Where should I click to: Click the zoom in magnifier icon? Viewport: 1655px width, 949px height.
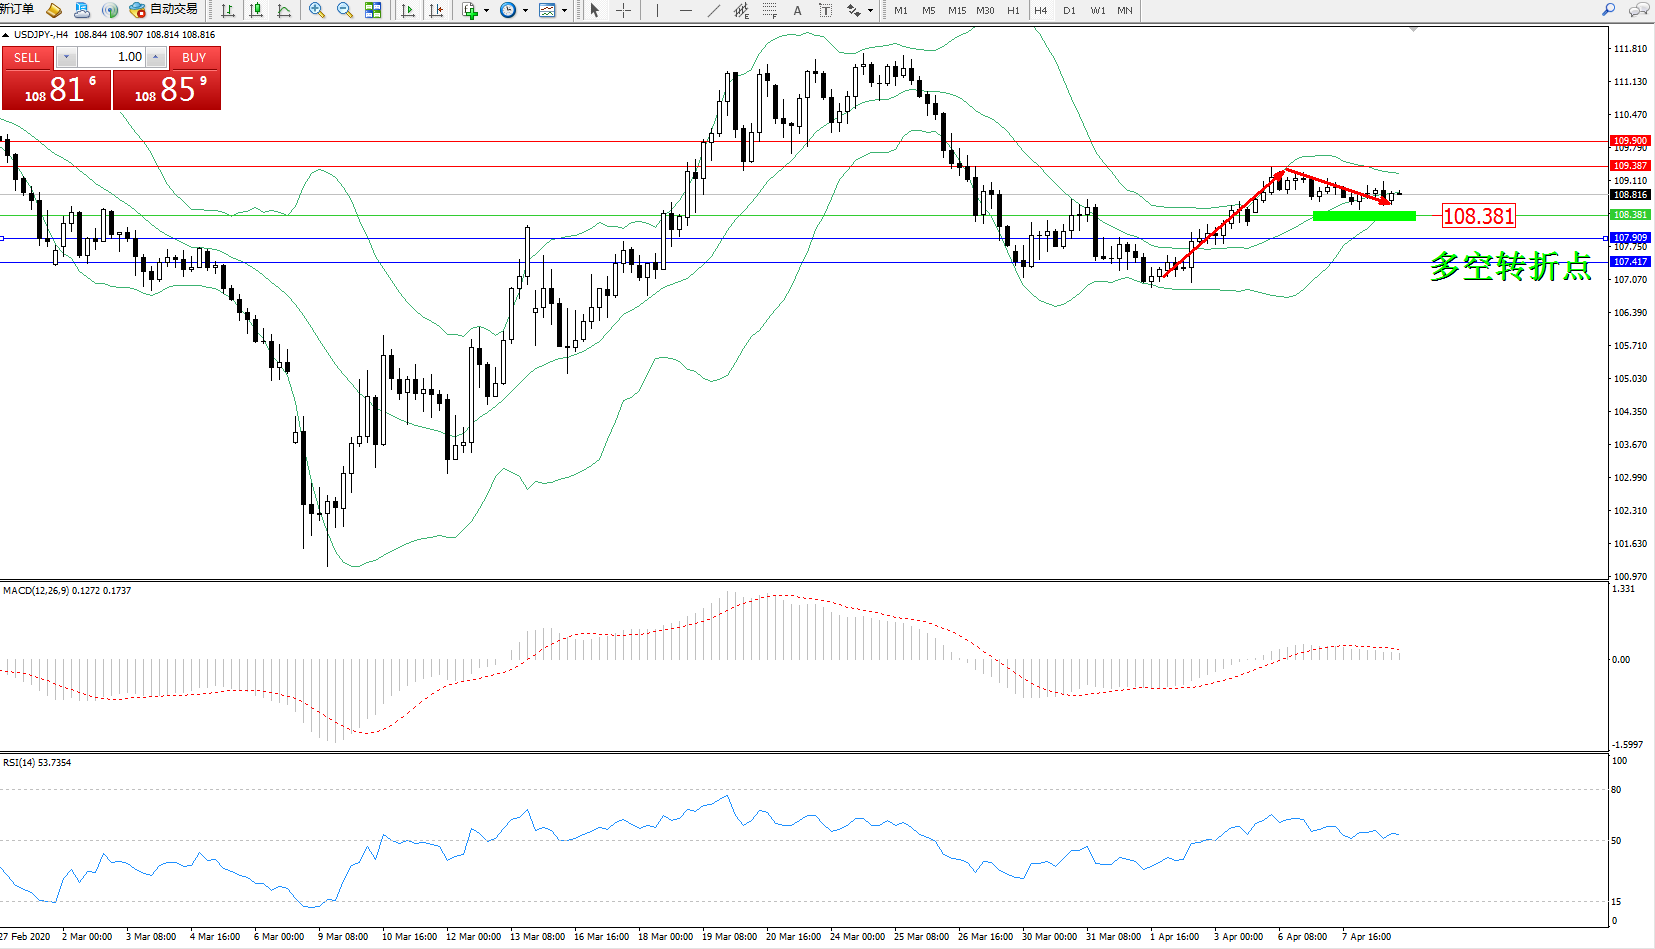tap(317, 10)
